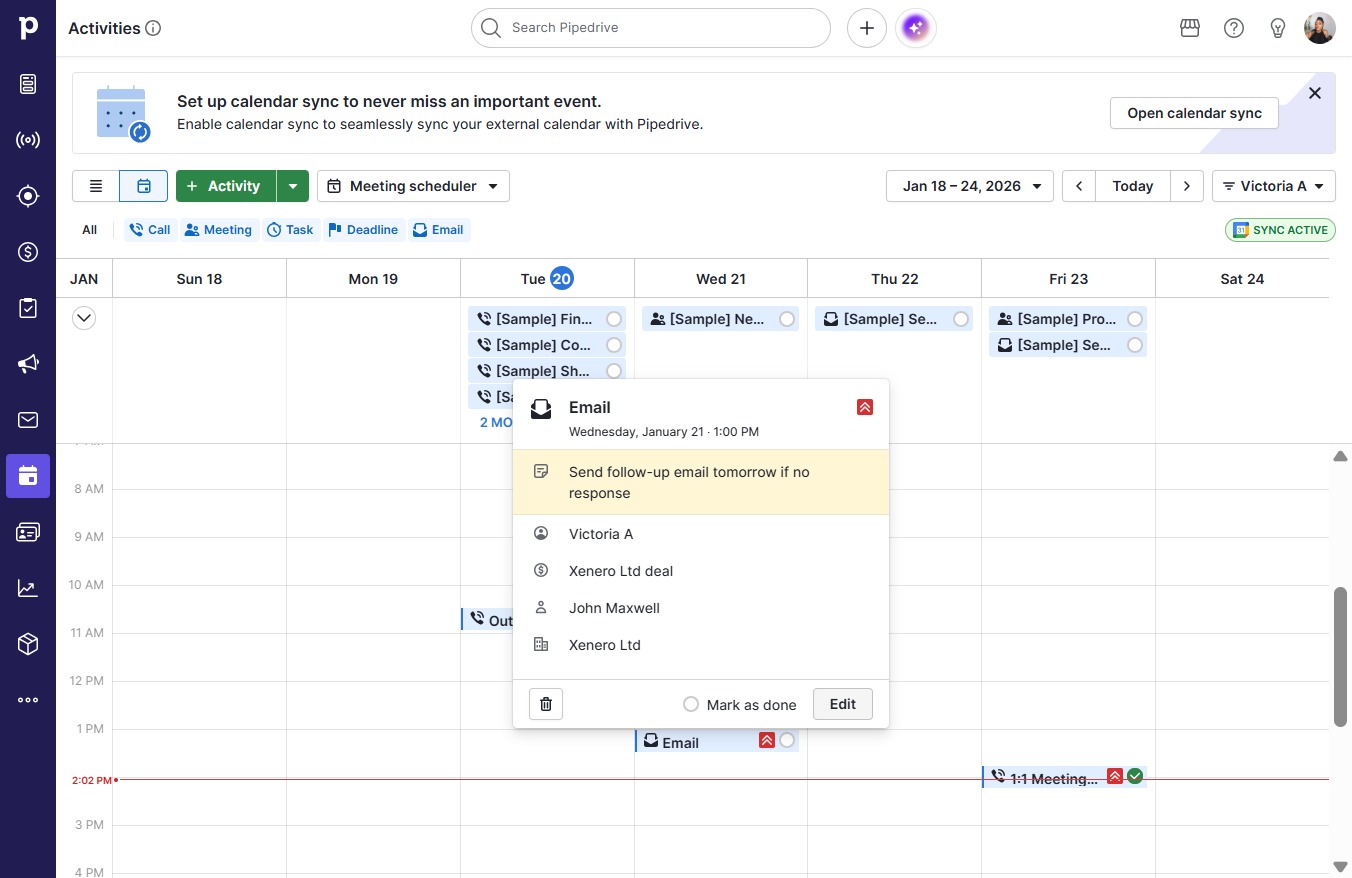Filter activities by Task
This screenshot has width=1352, height=878.
(290, 230)
